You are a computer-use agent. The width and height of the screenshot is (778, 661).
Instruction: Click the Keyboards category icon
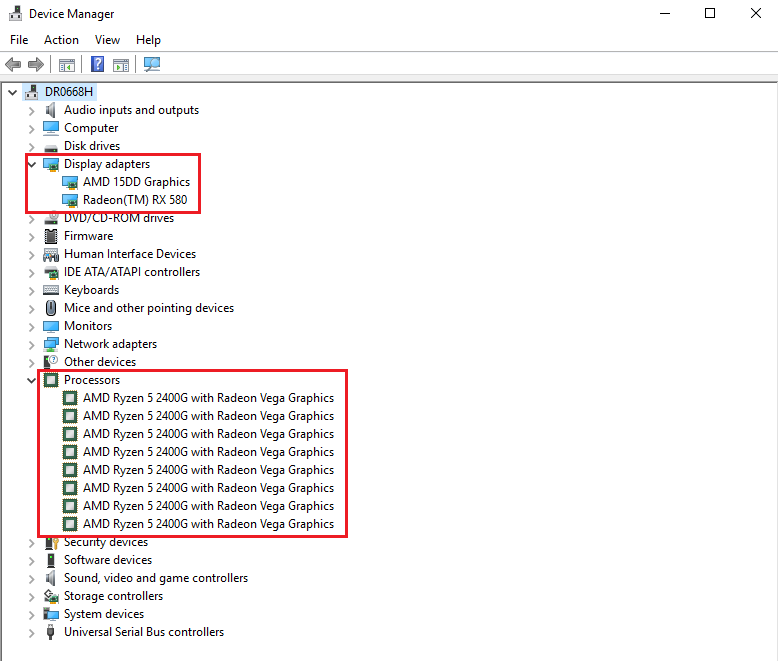point(51,290)
